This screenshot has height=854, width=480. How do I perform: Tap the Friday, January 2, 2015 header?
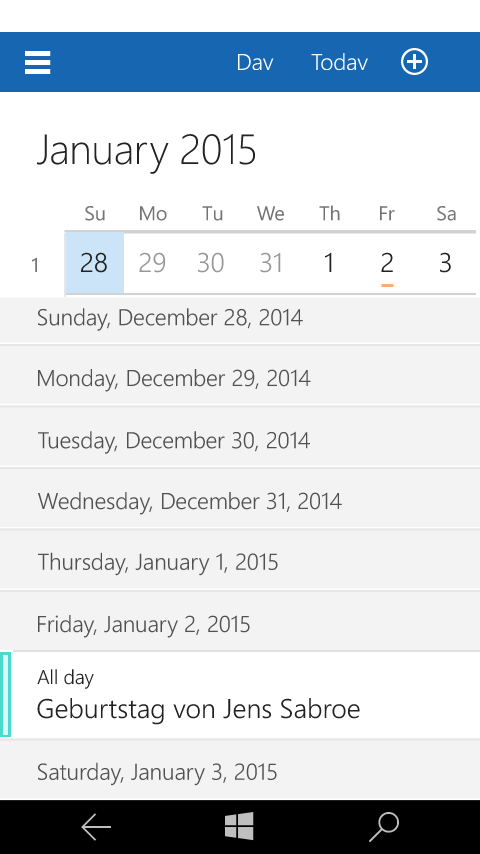(x=240, y=621)
